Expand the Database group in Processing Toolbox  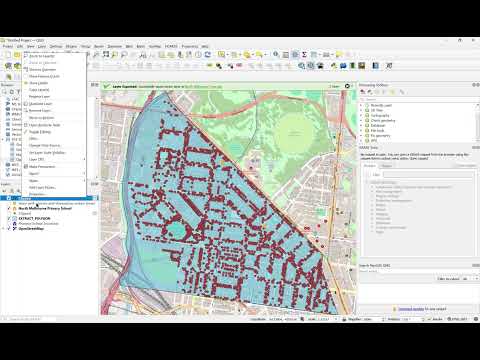click(361, 125)
